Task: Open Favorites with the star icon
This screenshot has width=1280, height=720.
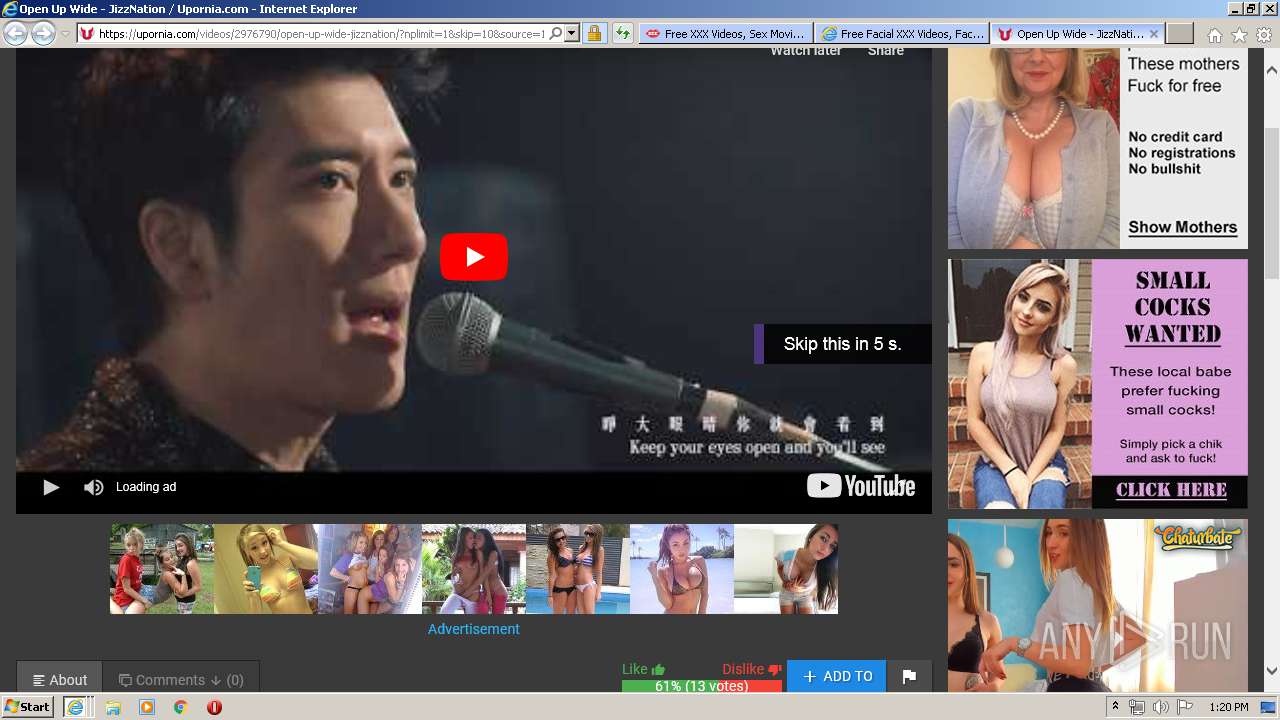Action: [1239, 35]
